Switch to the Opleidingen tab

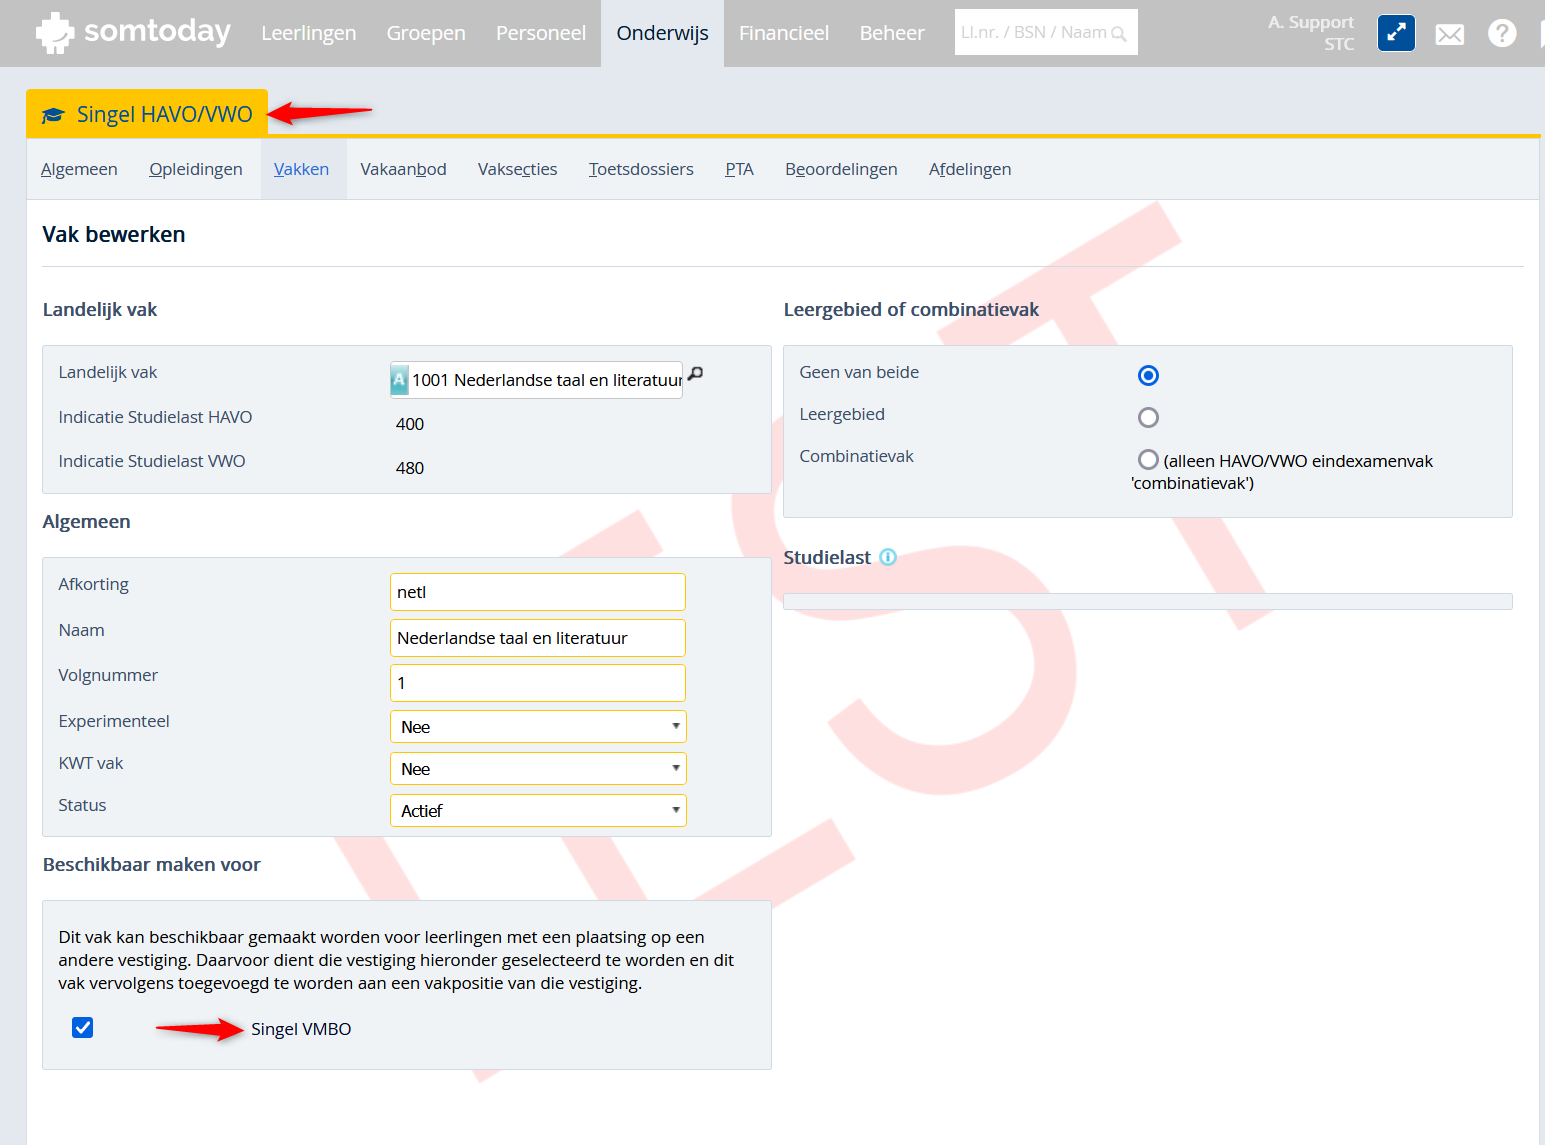tap(196, 169)
